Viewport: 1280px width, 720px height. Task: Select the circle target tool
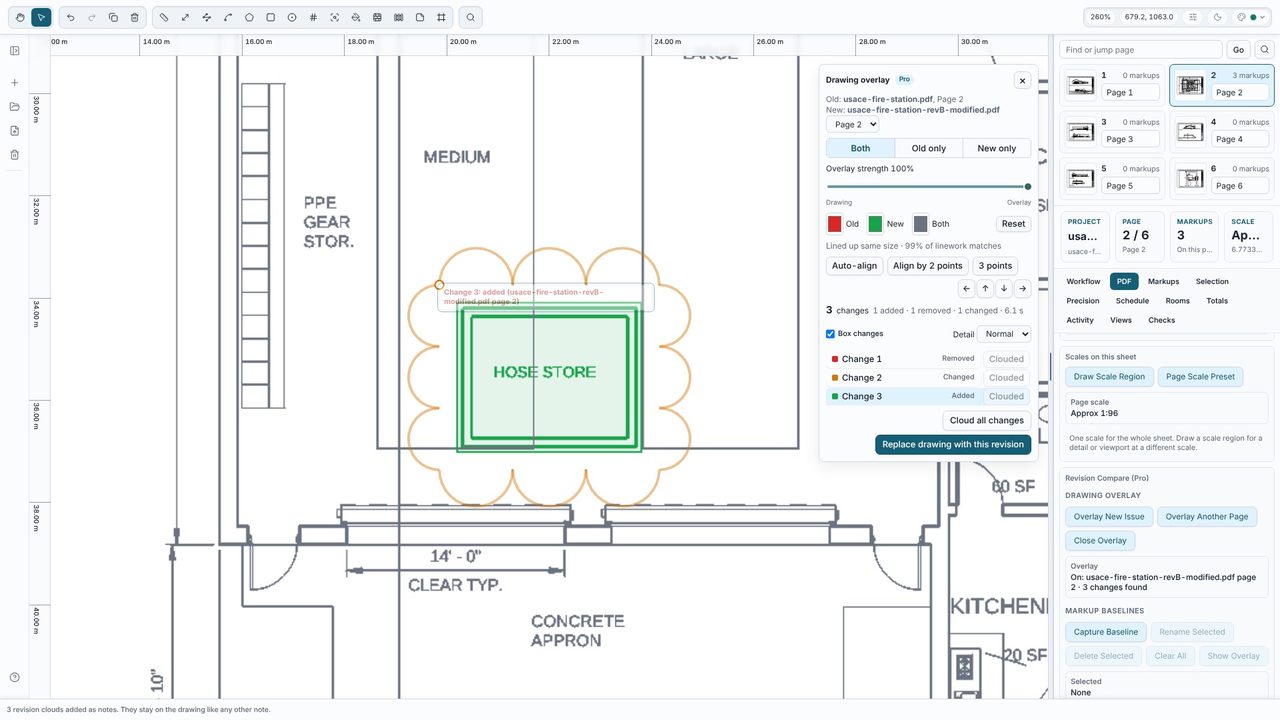coord(292,17)
